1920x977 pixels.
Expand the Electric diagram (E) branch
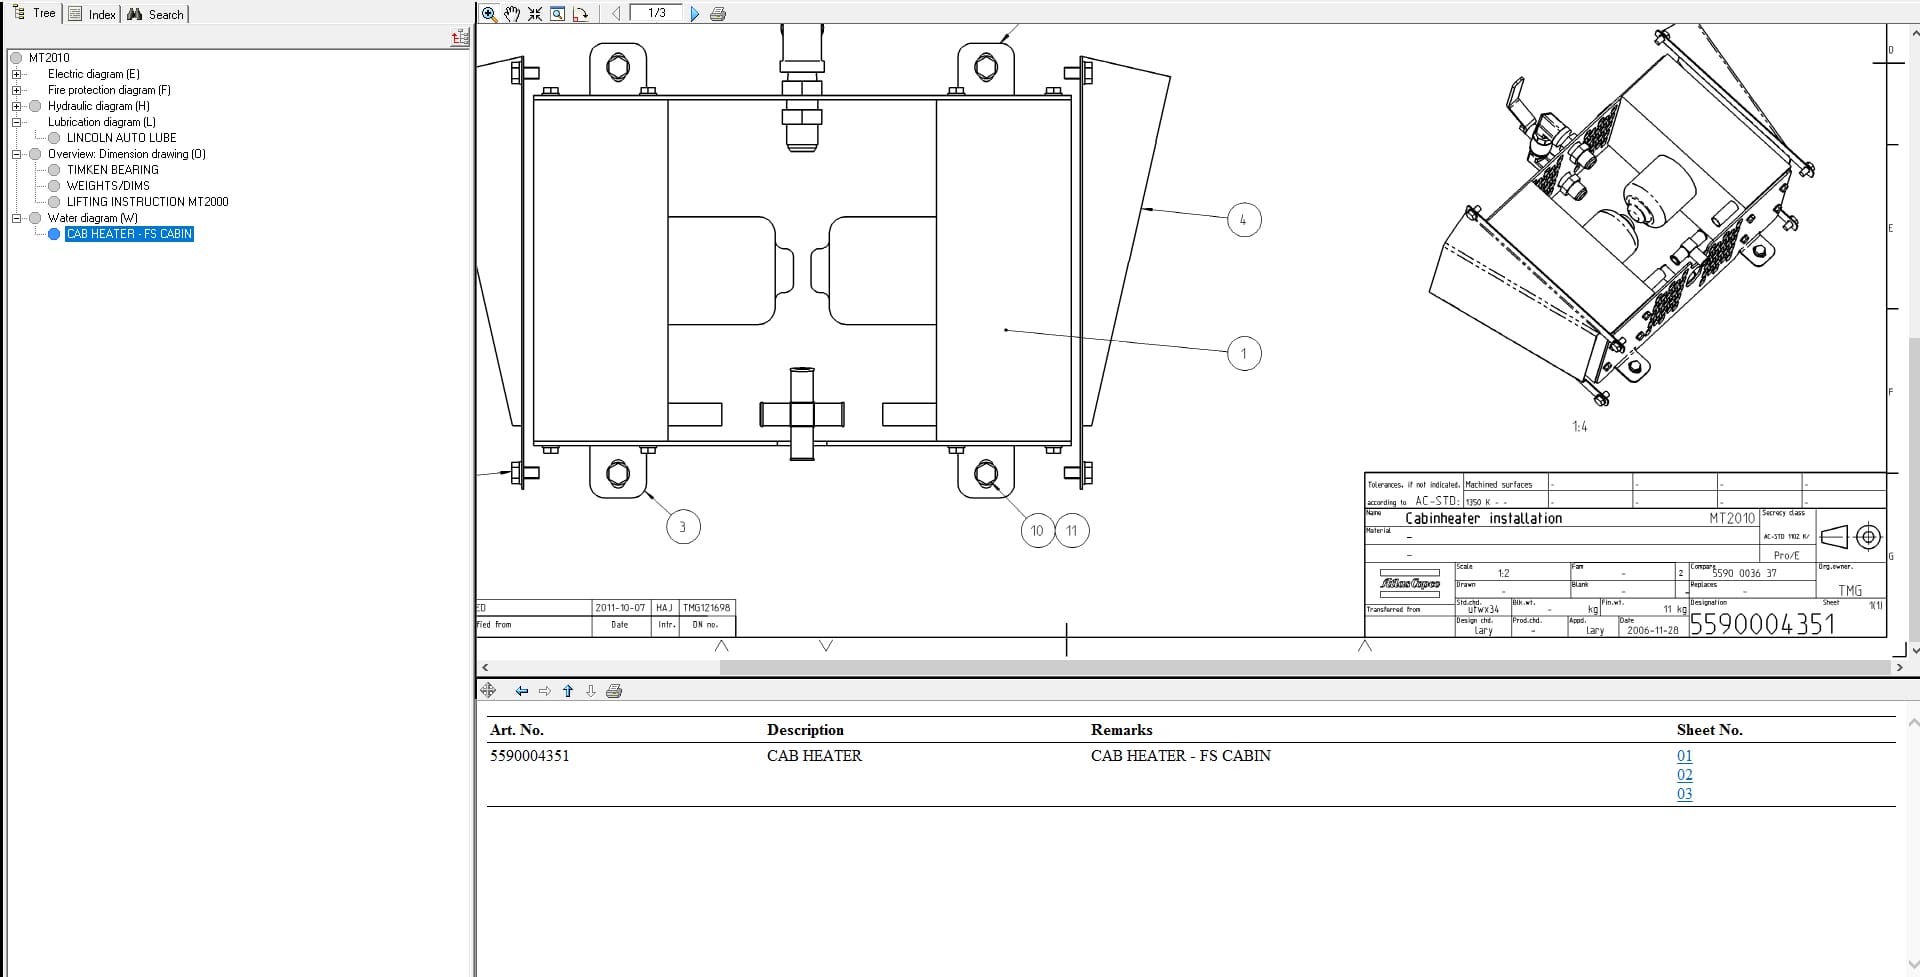[17, 73]
